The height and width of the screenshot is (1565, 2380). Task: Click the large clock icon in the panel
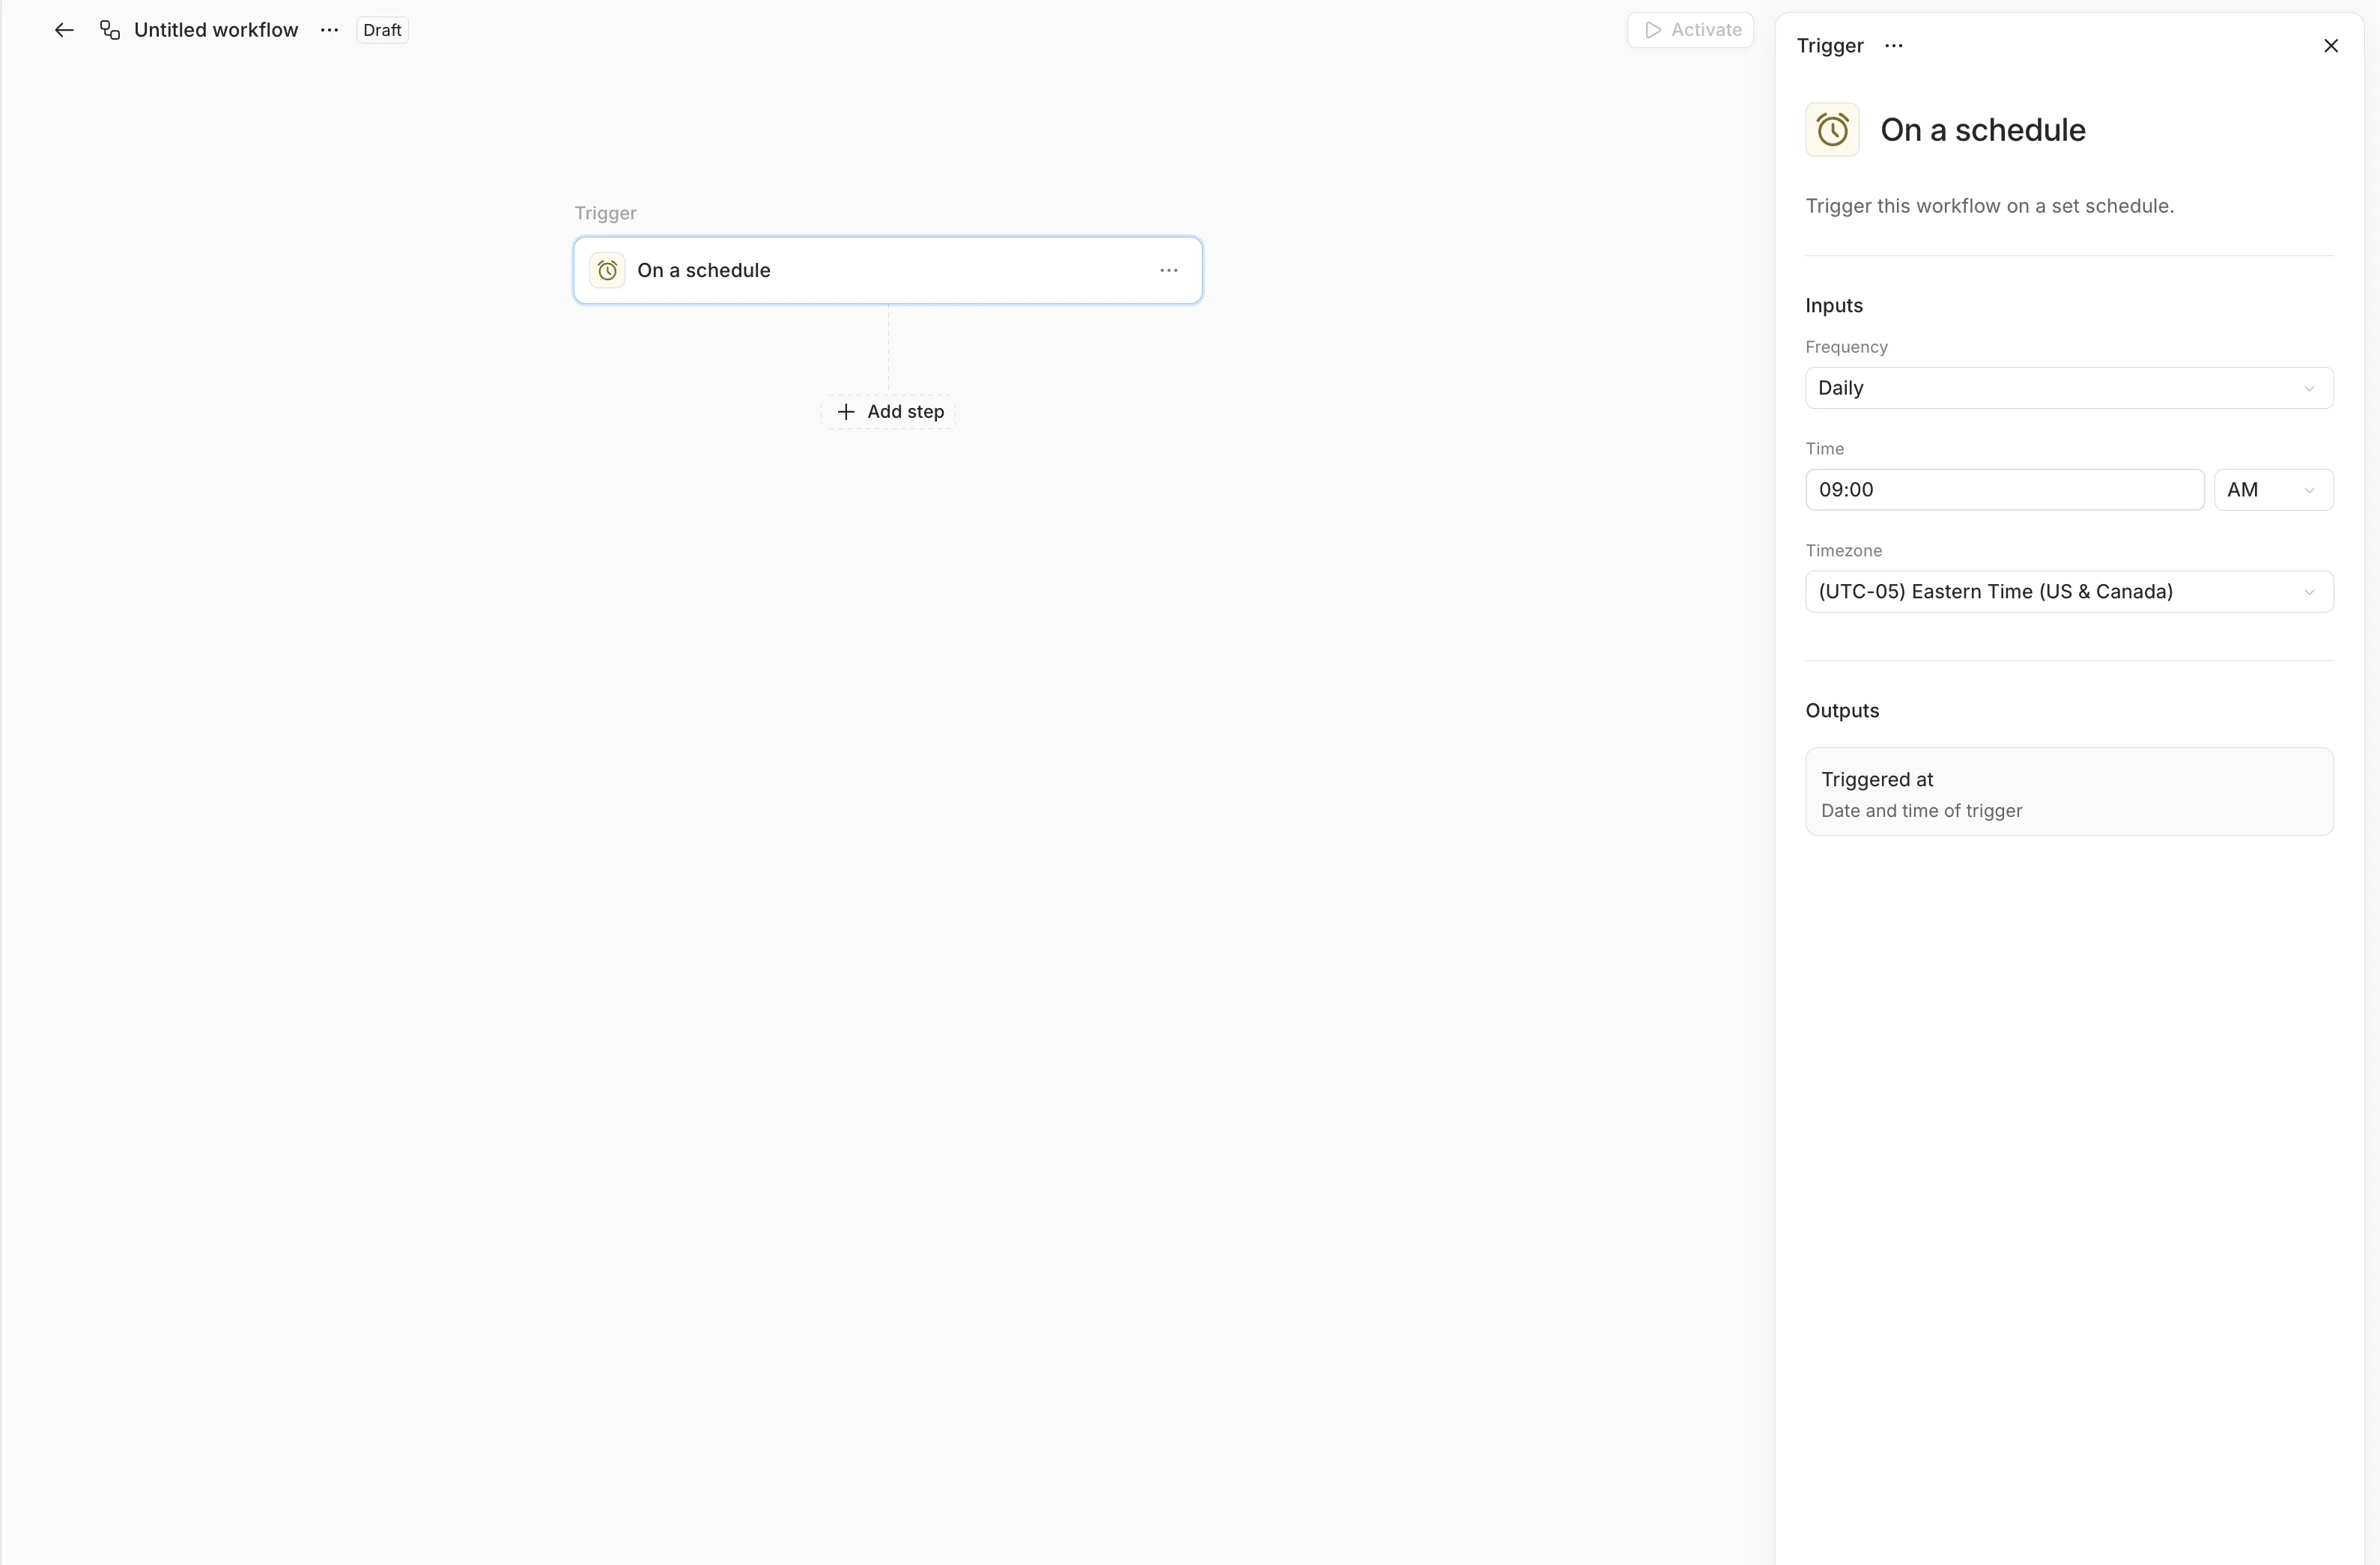(1831, 130)
